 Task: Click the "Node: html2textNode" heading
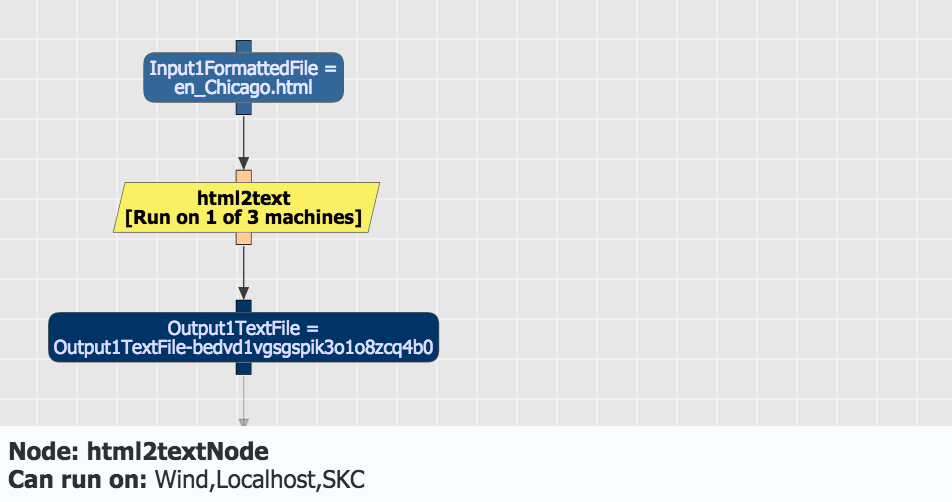click(x=139, y=451)
